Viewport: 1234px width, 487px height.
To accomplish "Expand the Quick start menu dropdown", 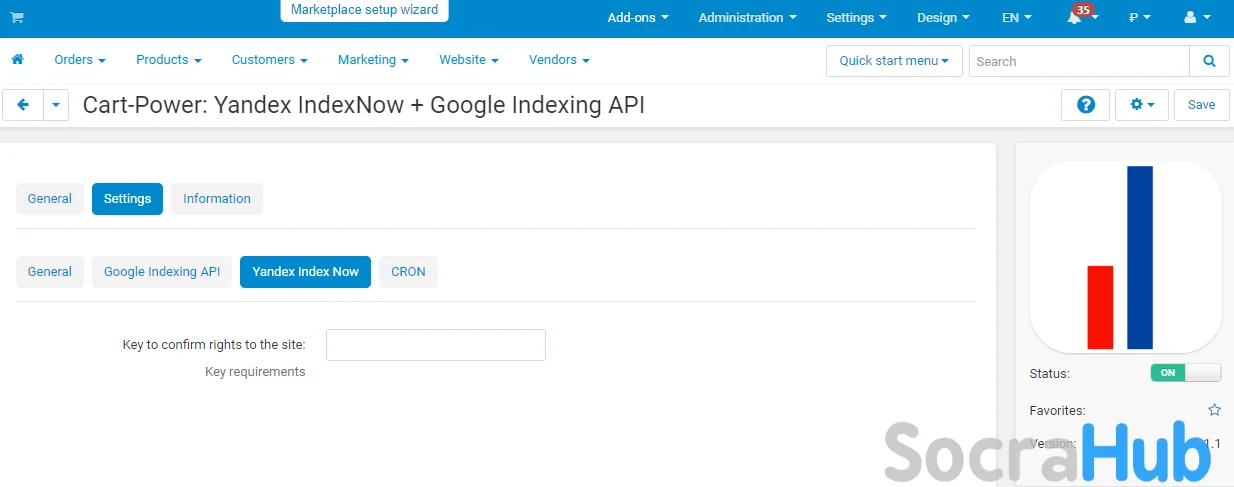I will 894,61.
